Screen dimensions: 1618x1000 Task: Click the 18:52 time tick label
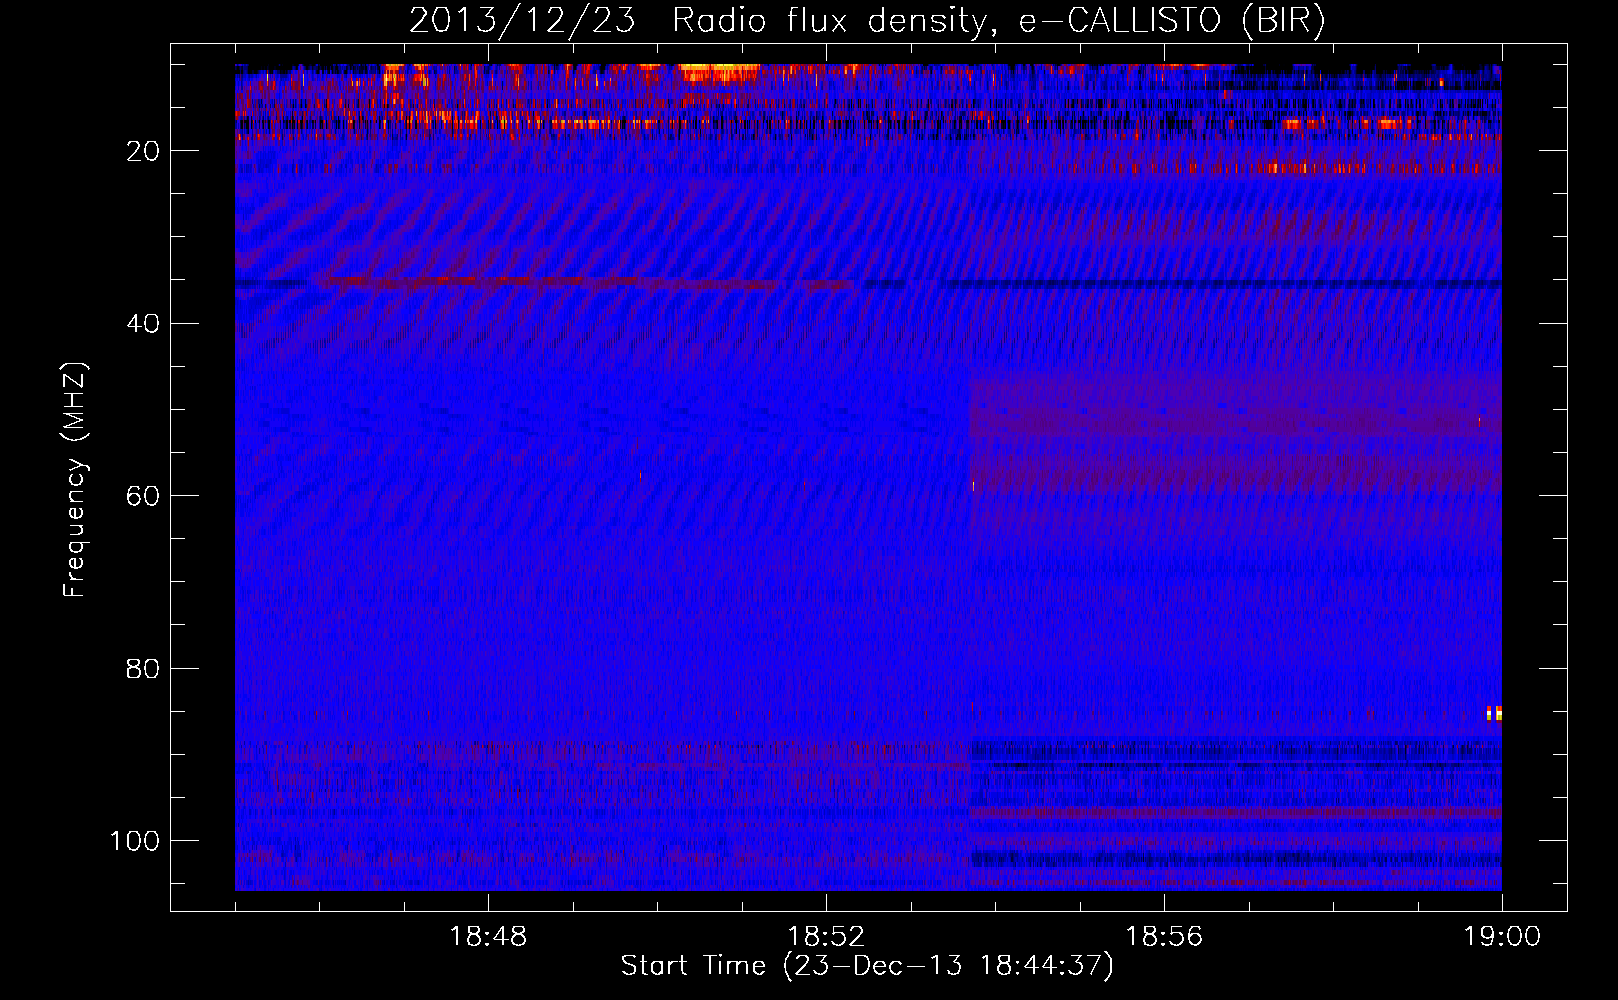point(826,937)
